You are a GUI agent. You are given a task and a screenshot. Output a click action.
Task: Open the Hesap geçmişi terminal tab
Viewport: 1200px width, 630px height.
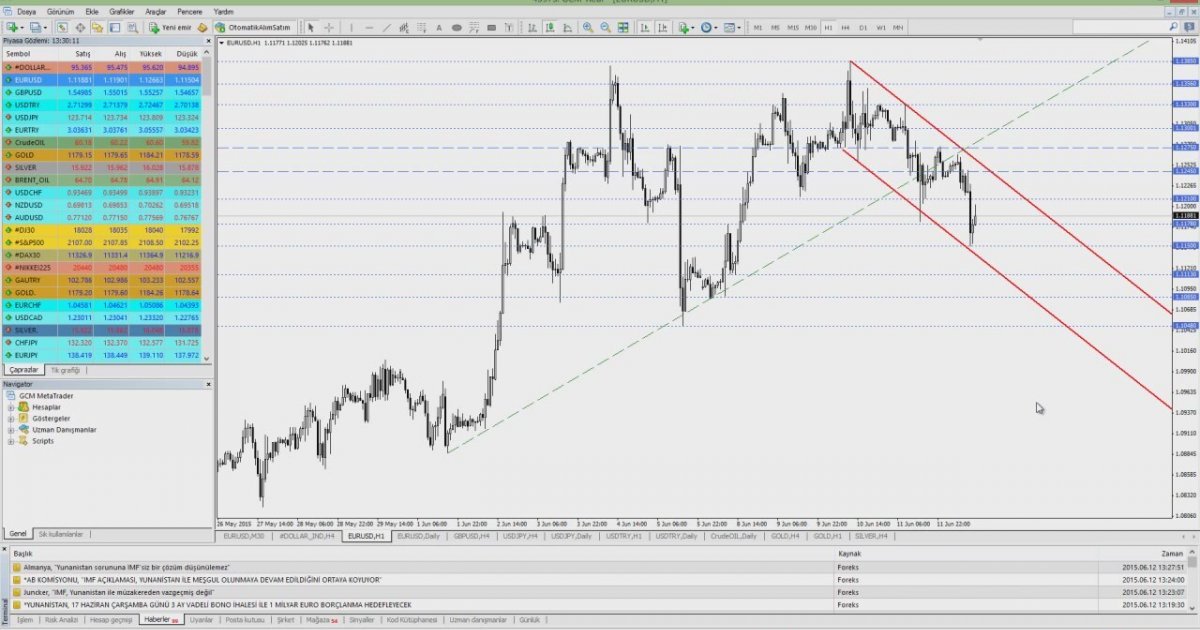tap(112, 620)
